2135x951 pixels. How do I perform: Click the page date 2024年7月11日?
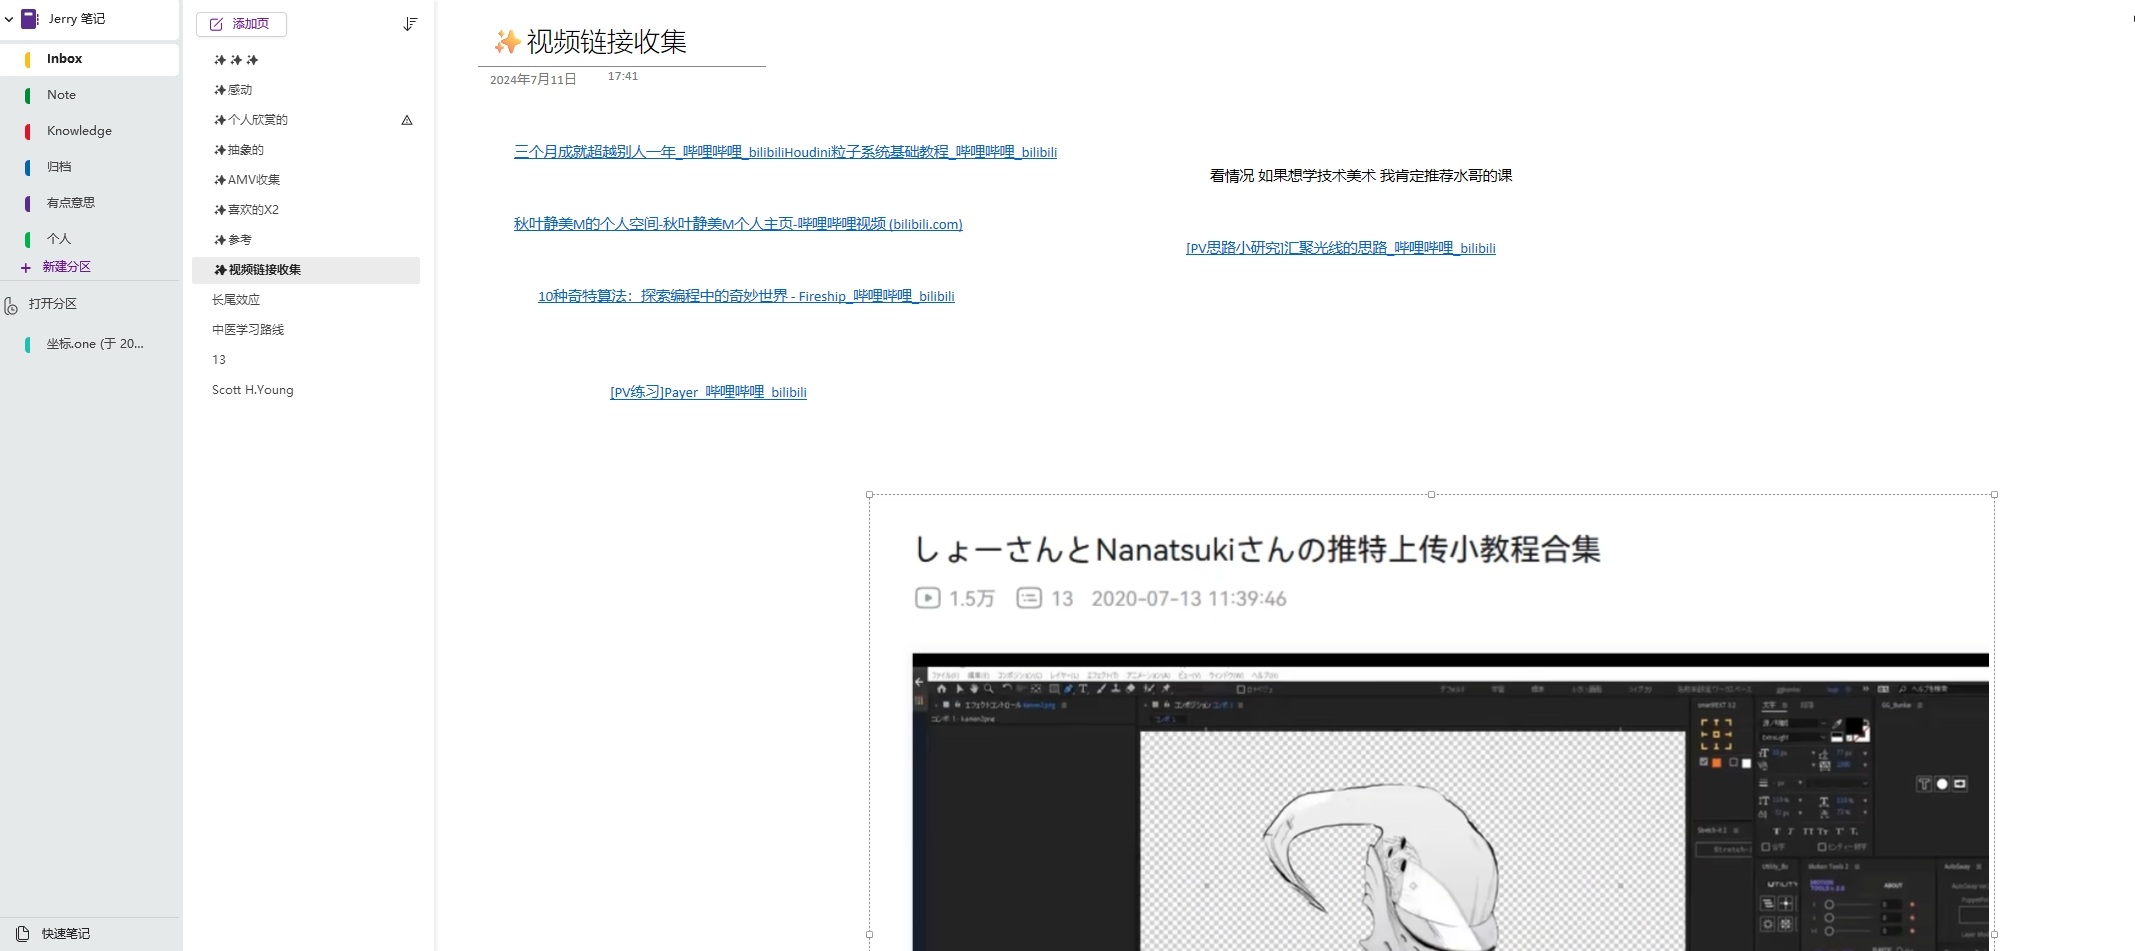tap(533, 80)
